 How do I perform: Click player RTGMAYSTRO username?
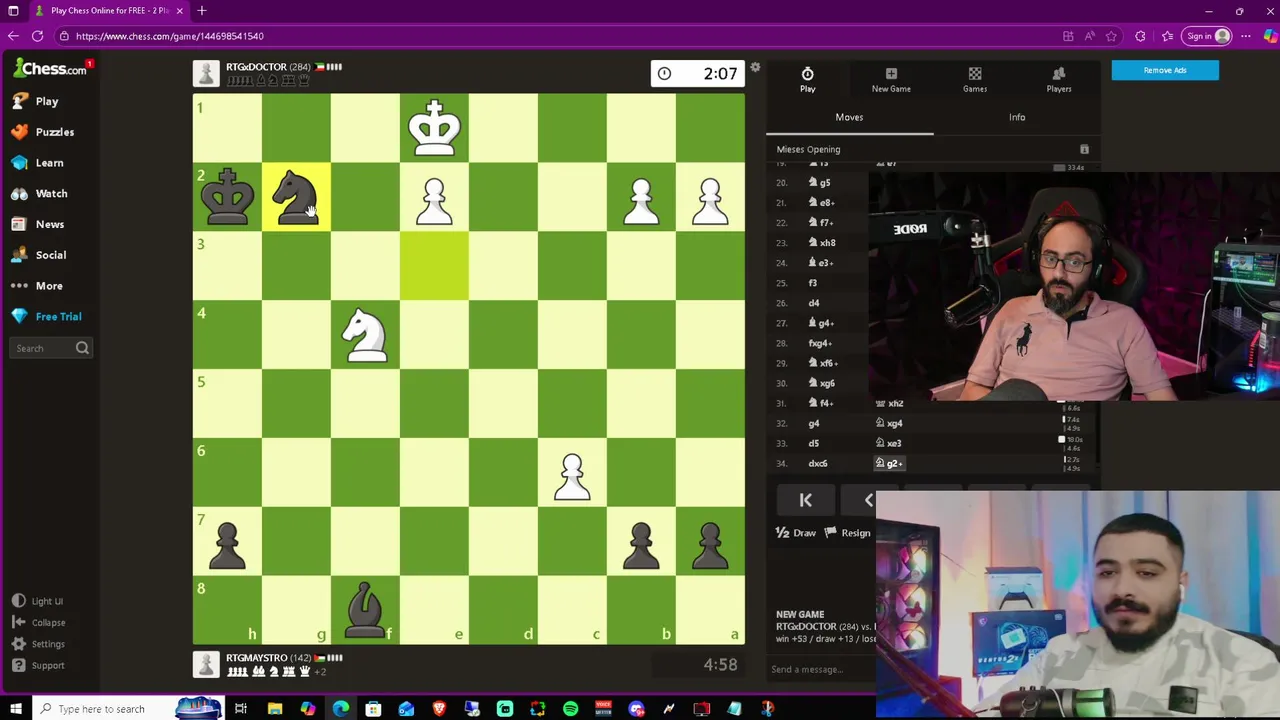point(257,658)
